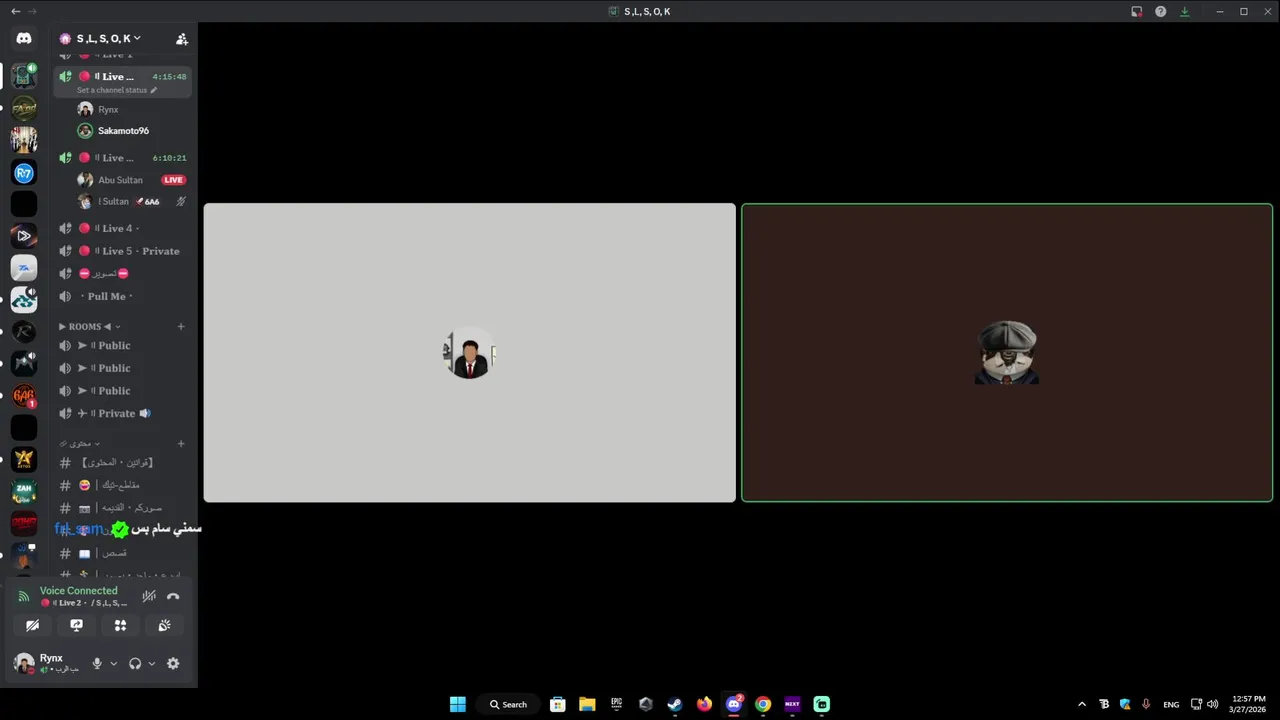The height and width of the screenshot is (720, 1280).
Task: Expand headphone output options chevron
Action: pyautogui.click(x=152, y=663)
